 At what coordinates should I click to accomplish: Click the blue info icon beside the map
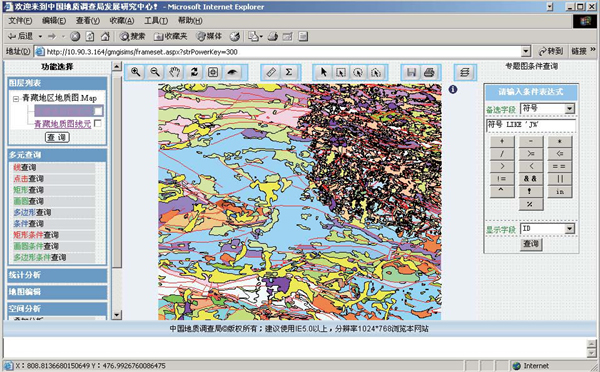point(453,89)
